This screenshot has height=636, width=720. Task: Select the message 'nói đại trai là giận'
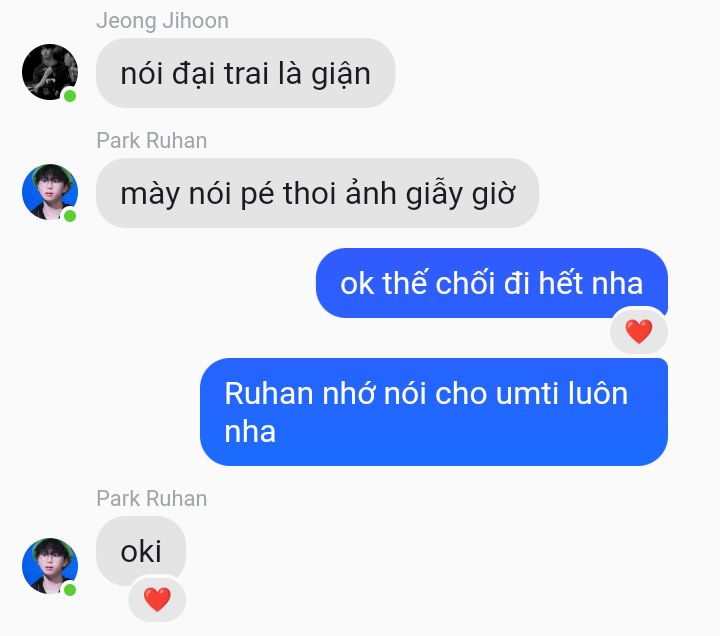point(246,73)
